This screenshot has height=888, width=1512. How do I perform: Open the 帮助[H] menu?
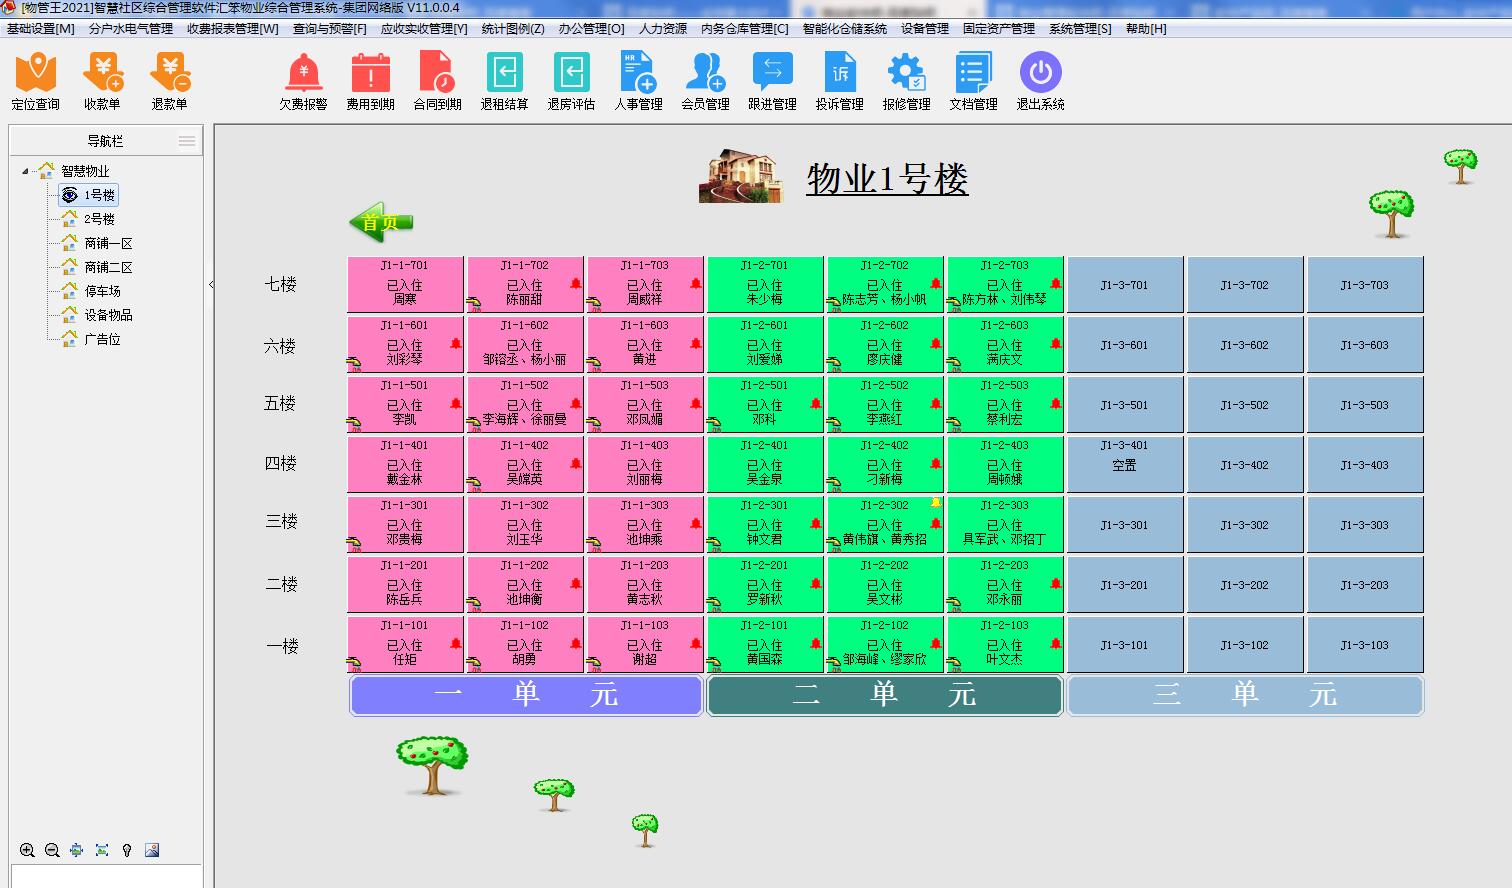1146,29
